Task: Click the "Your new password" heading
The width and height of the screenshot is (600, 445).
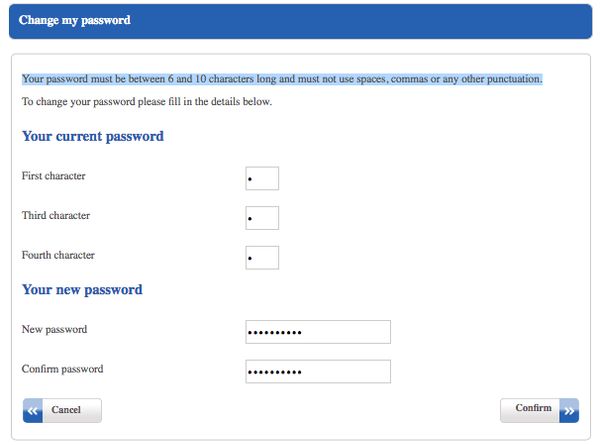Action: 82,290
